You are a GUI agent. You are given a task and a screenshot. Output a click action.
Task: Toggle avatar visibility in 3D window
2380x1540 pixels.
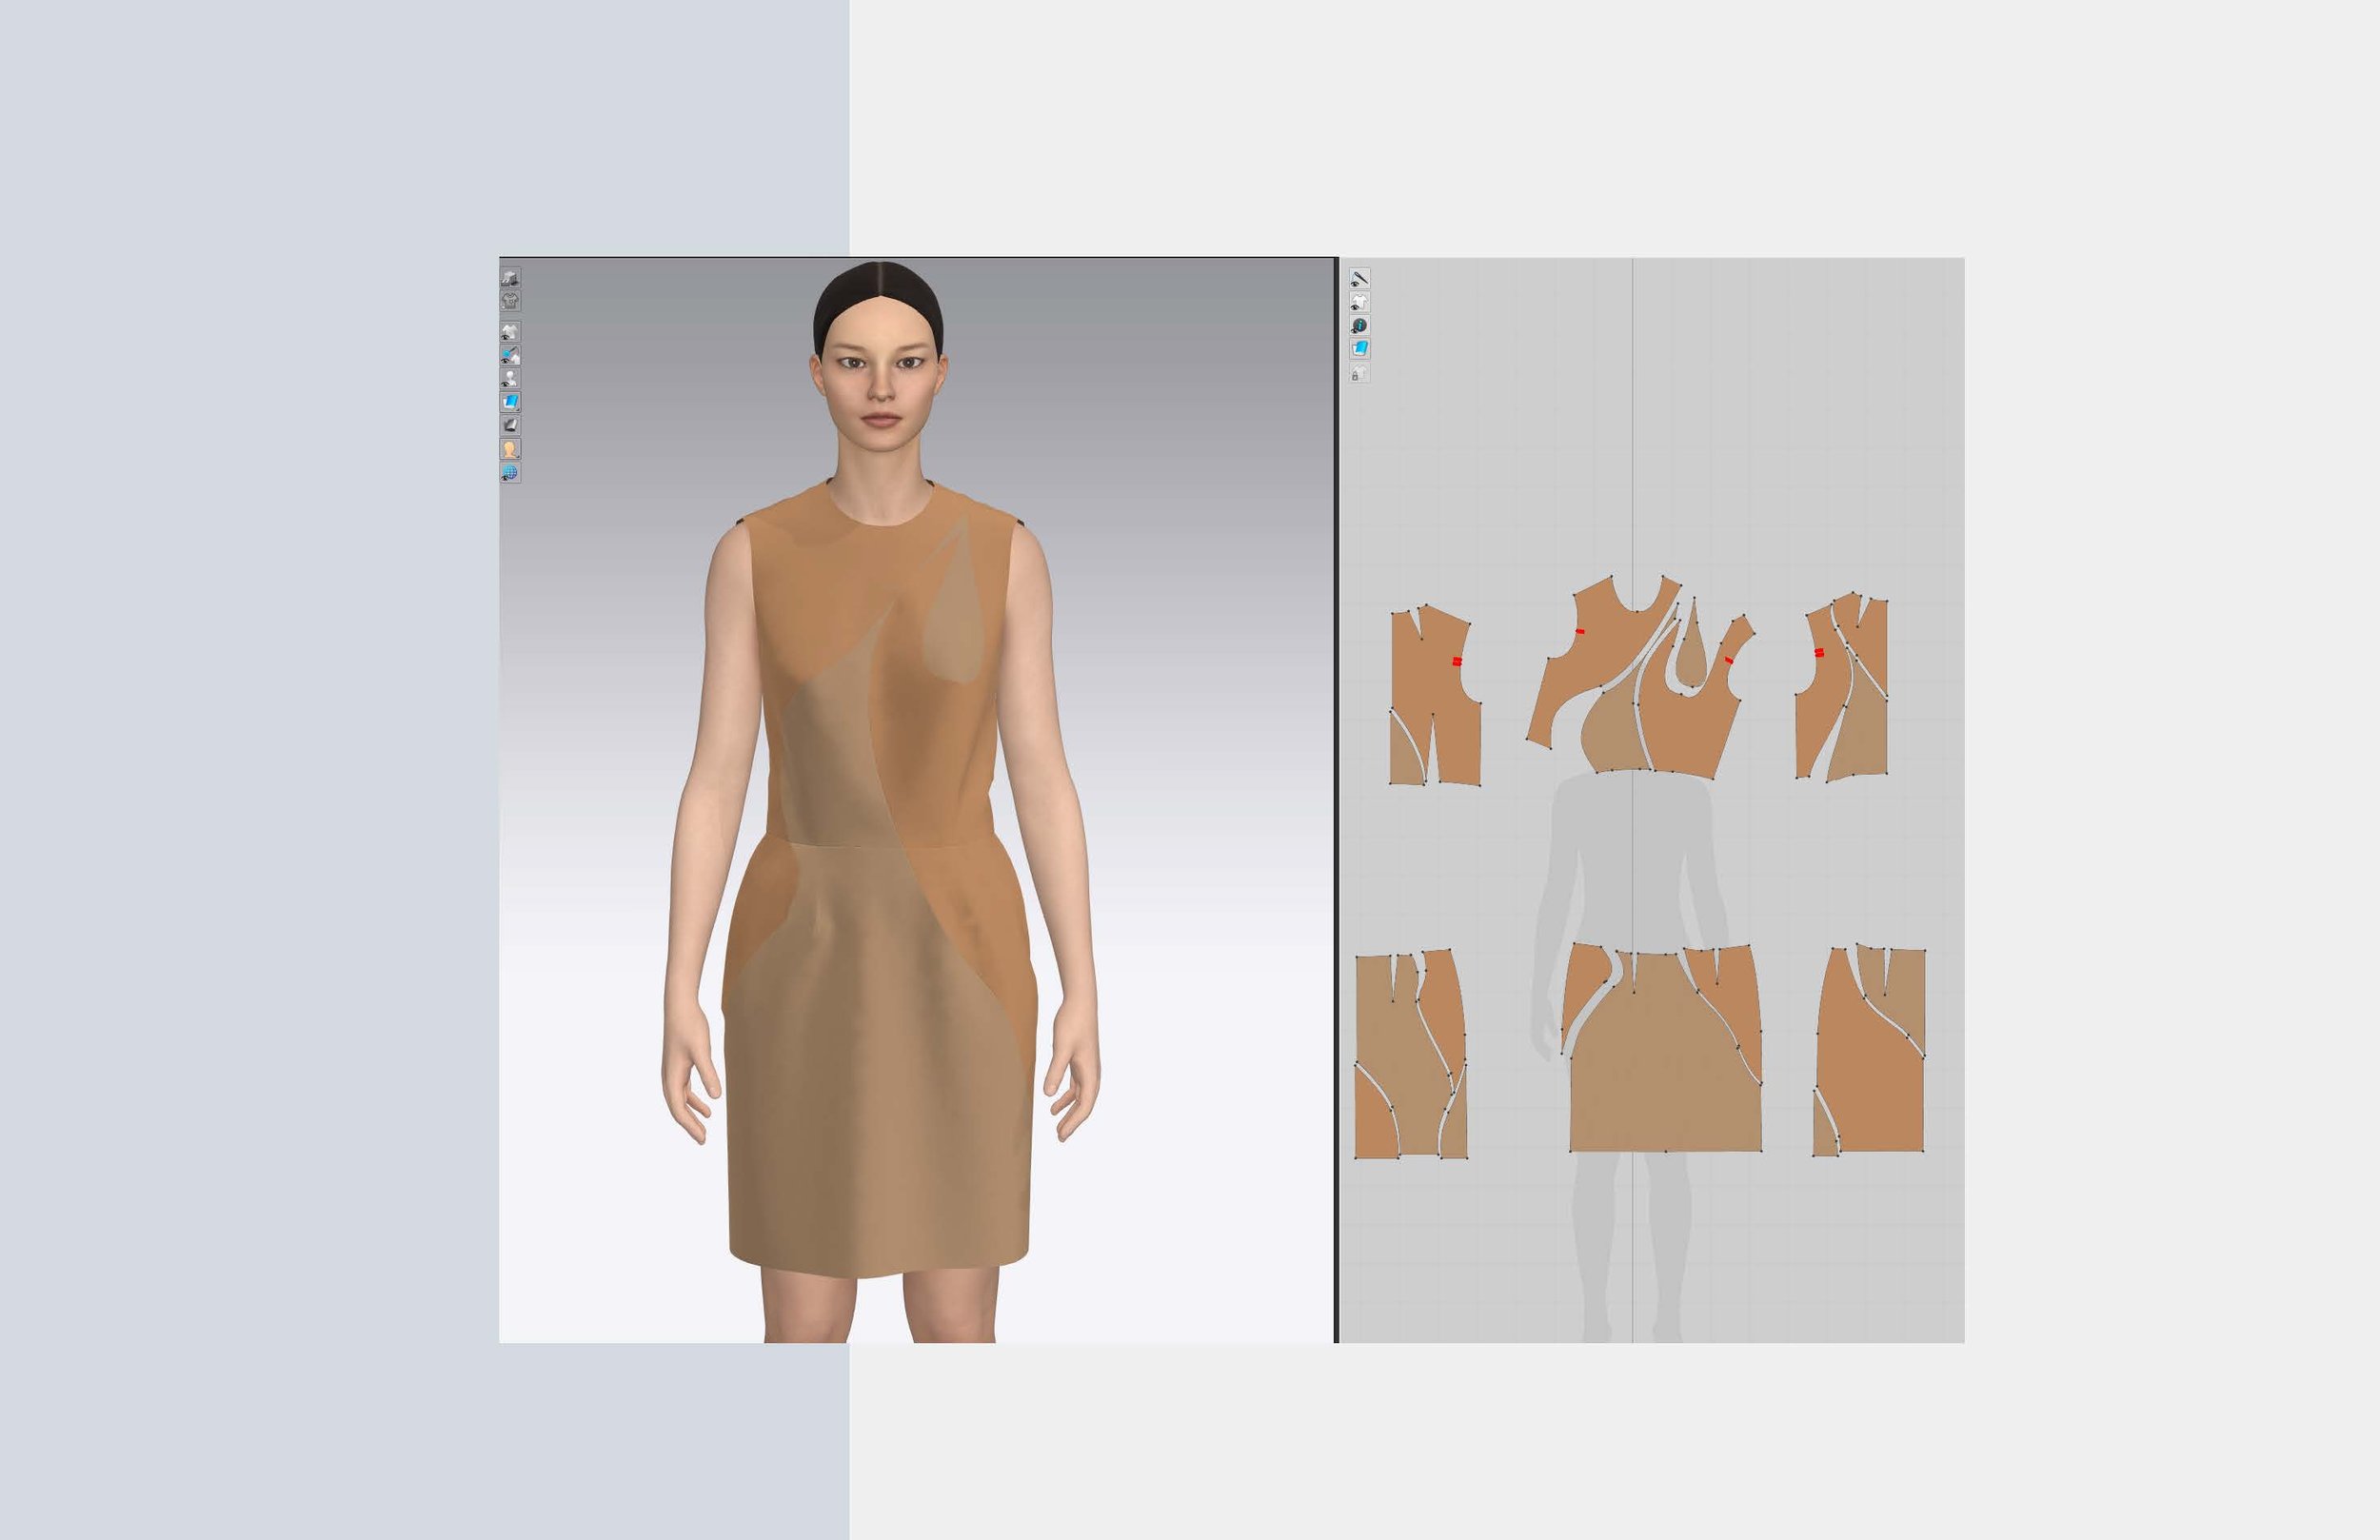click(510, 378)
